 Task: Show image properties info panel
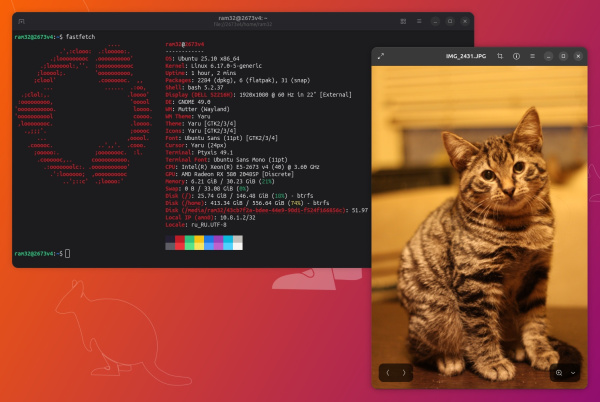[514, 56]
